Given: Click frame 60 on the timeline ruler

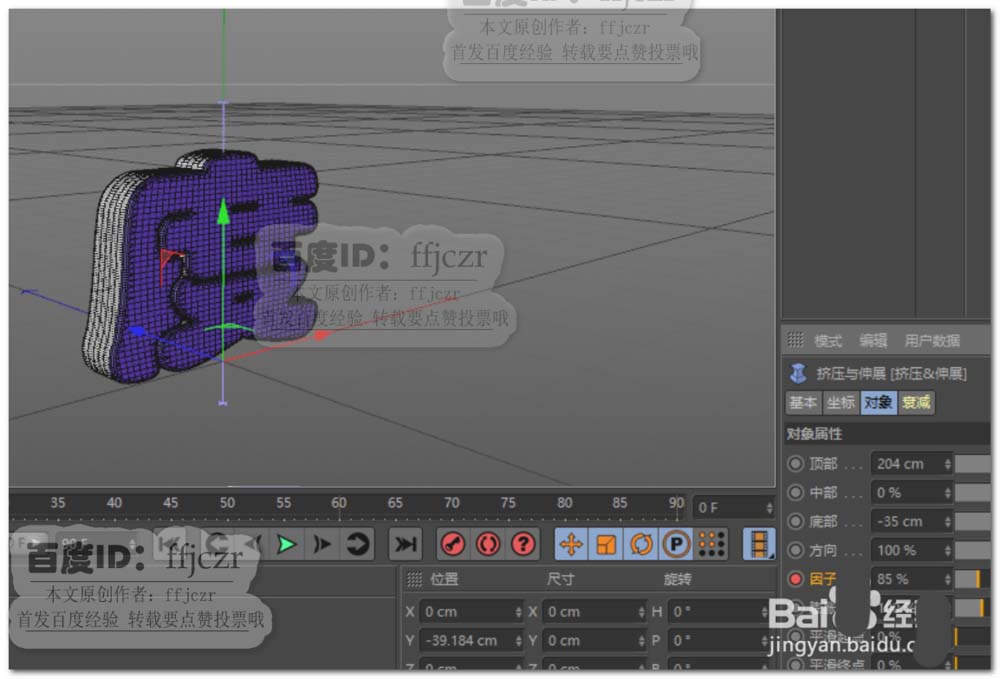Looking at the screenshot, I should (339, 503).
